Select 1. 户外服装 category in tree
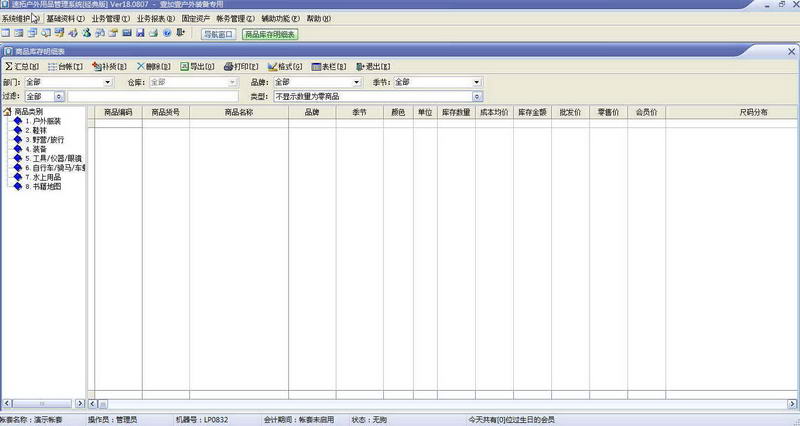Image resolution: width=800 pixels, height=426 pixels. pos(43,121)
